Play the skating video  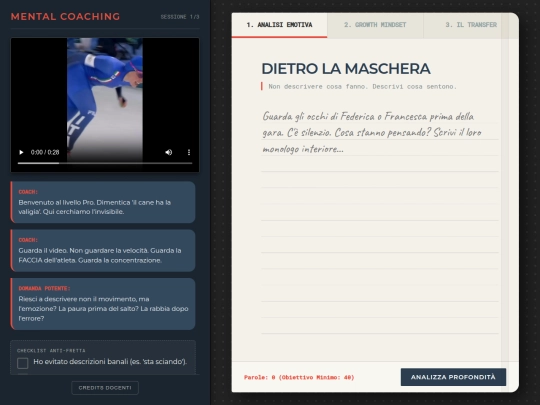21,152
